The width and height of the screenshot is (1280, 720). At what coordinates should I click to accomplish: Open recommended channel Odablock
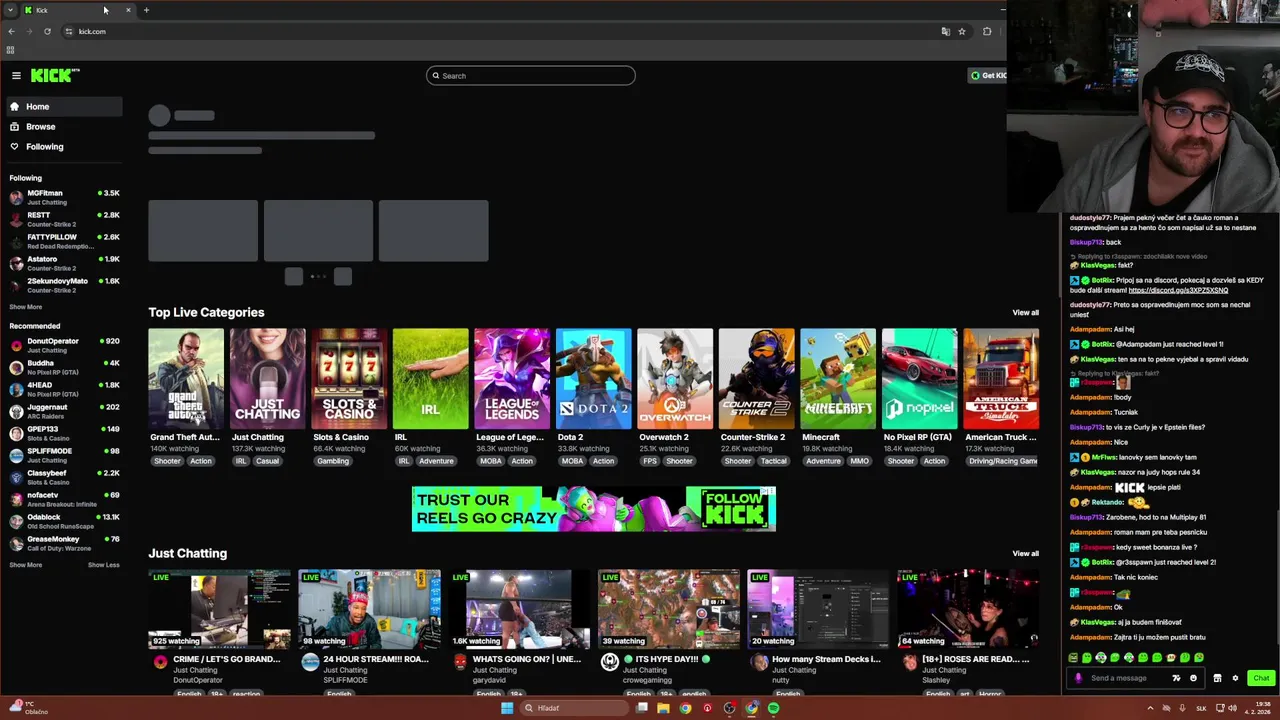click(64, 521)
